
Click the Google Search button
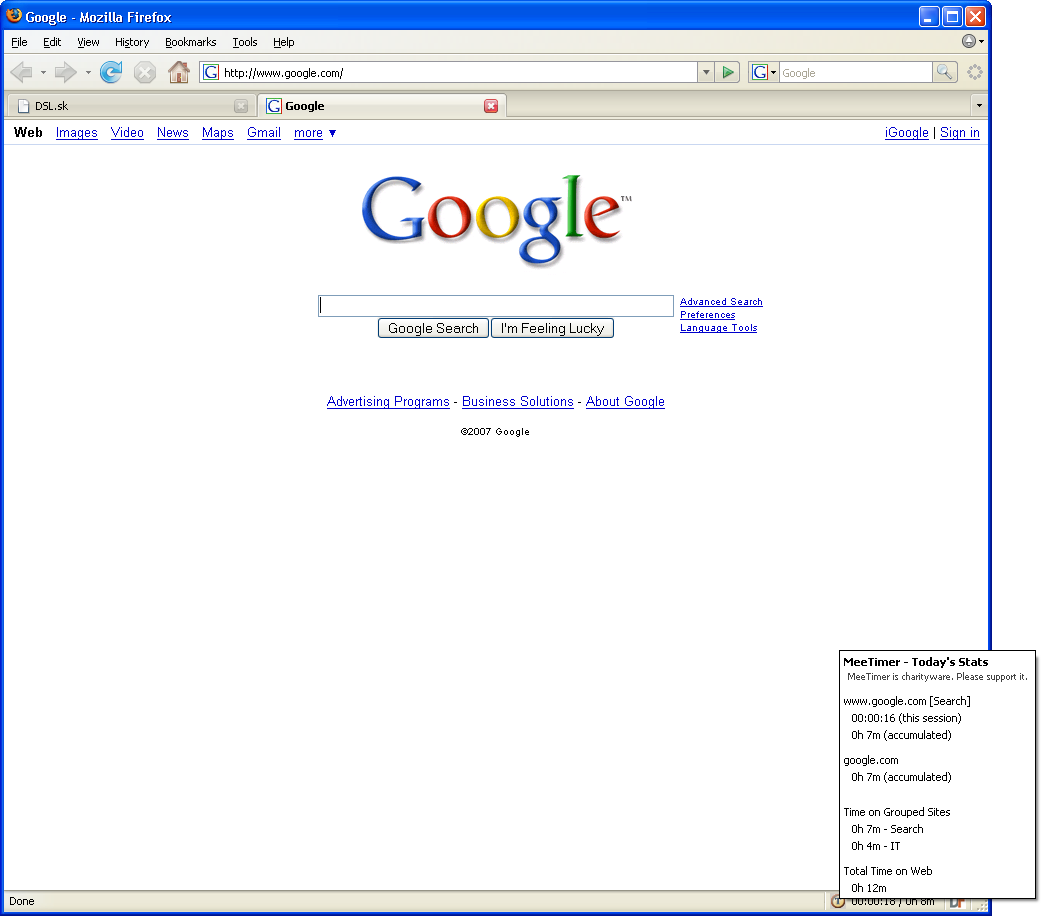point(434,329)
